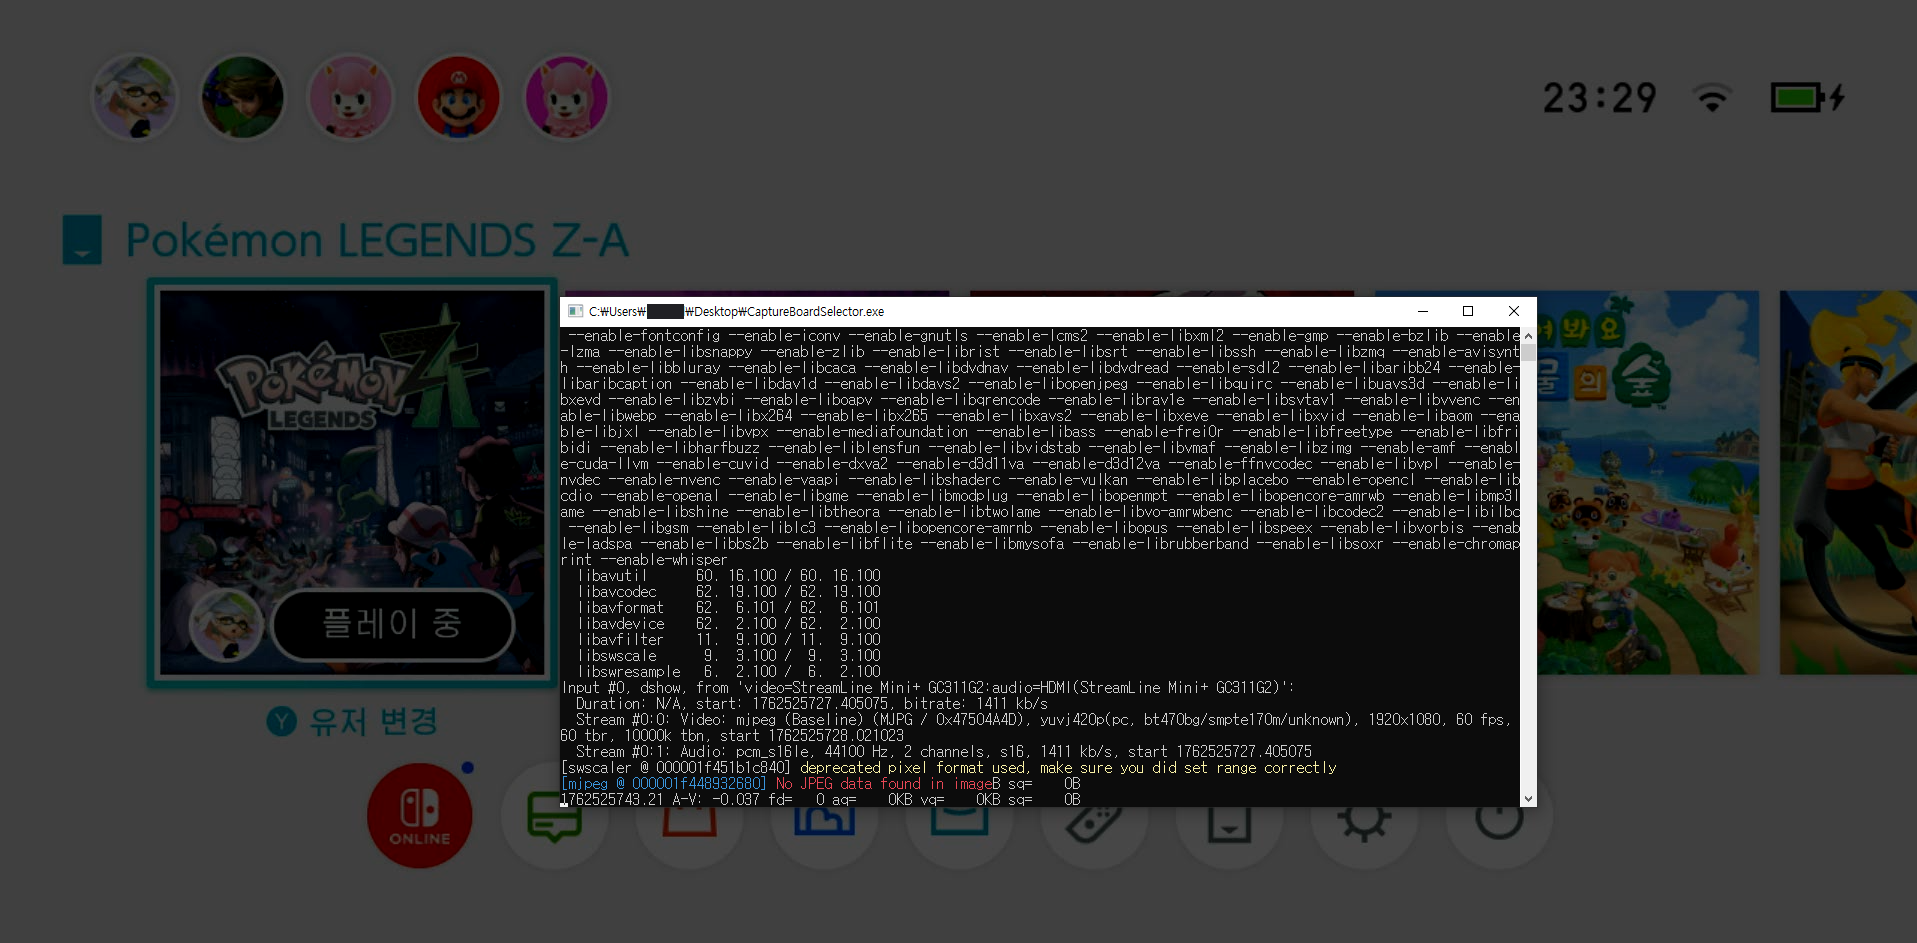This screenshot has height=943, width=1917.
Task: Click the 23:29 clock display
Action: coord(1600,98)
